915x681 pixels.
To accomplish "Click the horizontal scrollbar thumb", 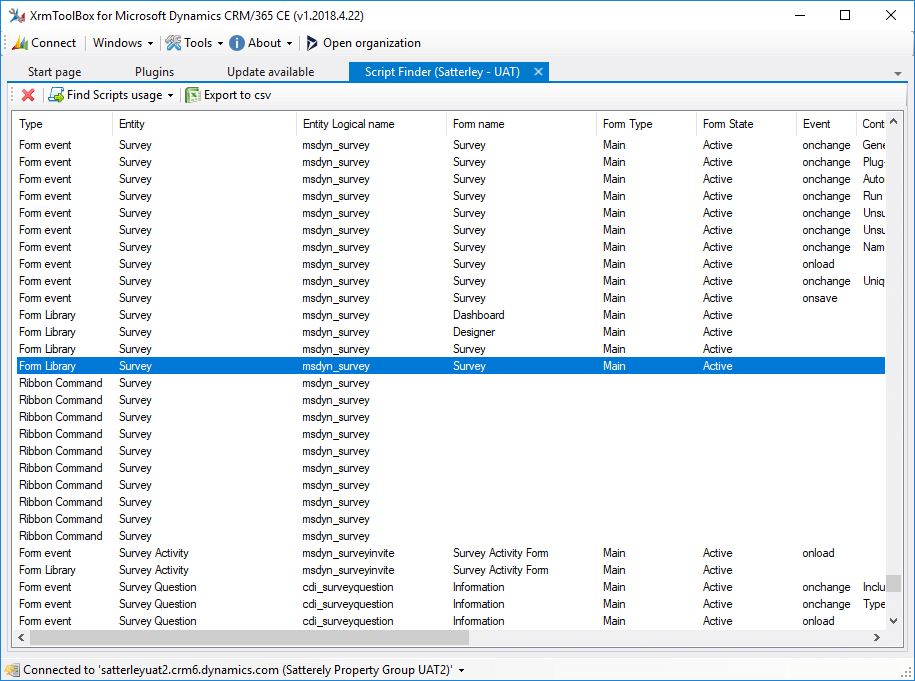I will pos(249,637).
